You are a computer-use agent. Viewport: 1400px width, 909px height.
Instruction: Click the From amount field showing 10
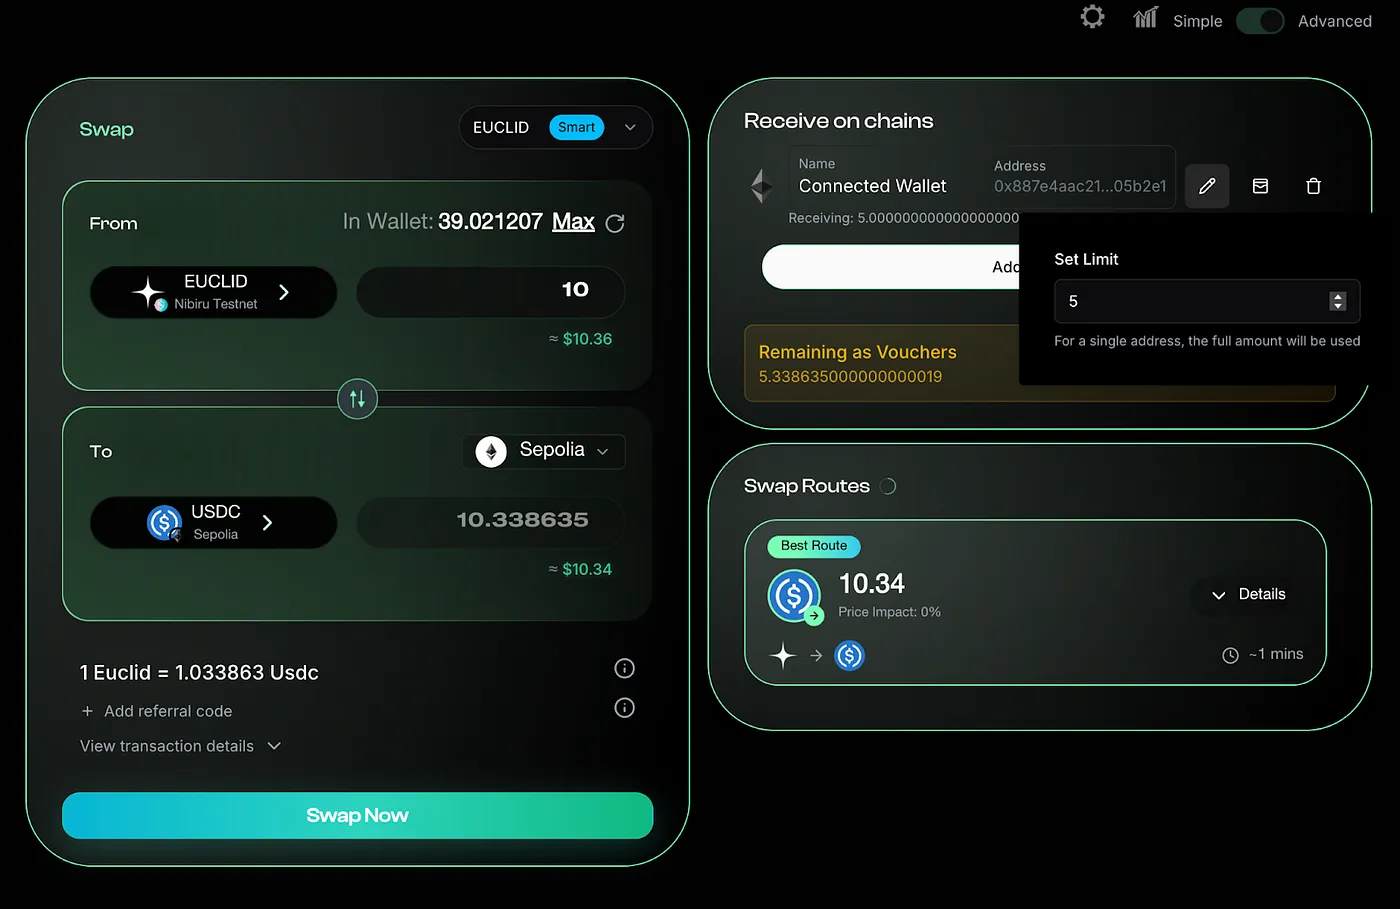490,291
